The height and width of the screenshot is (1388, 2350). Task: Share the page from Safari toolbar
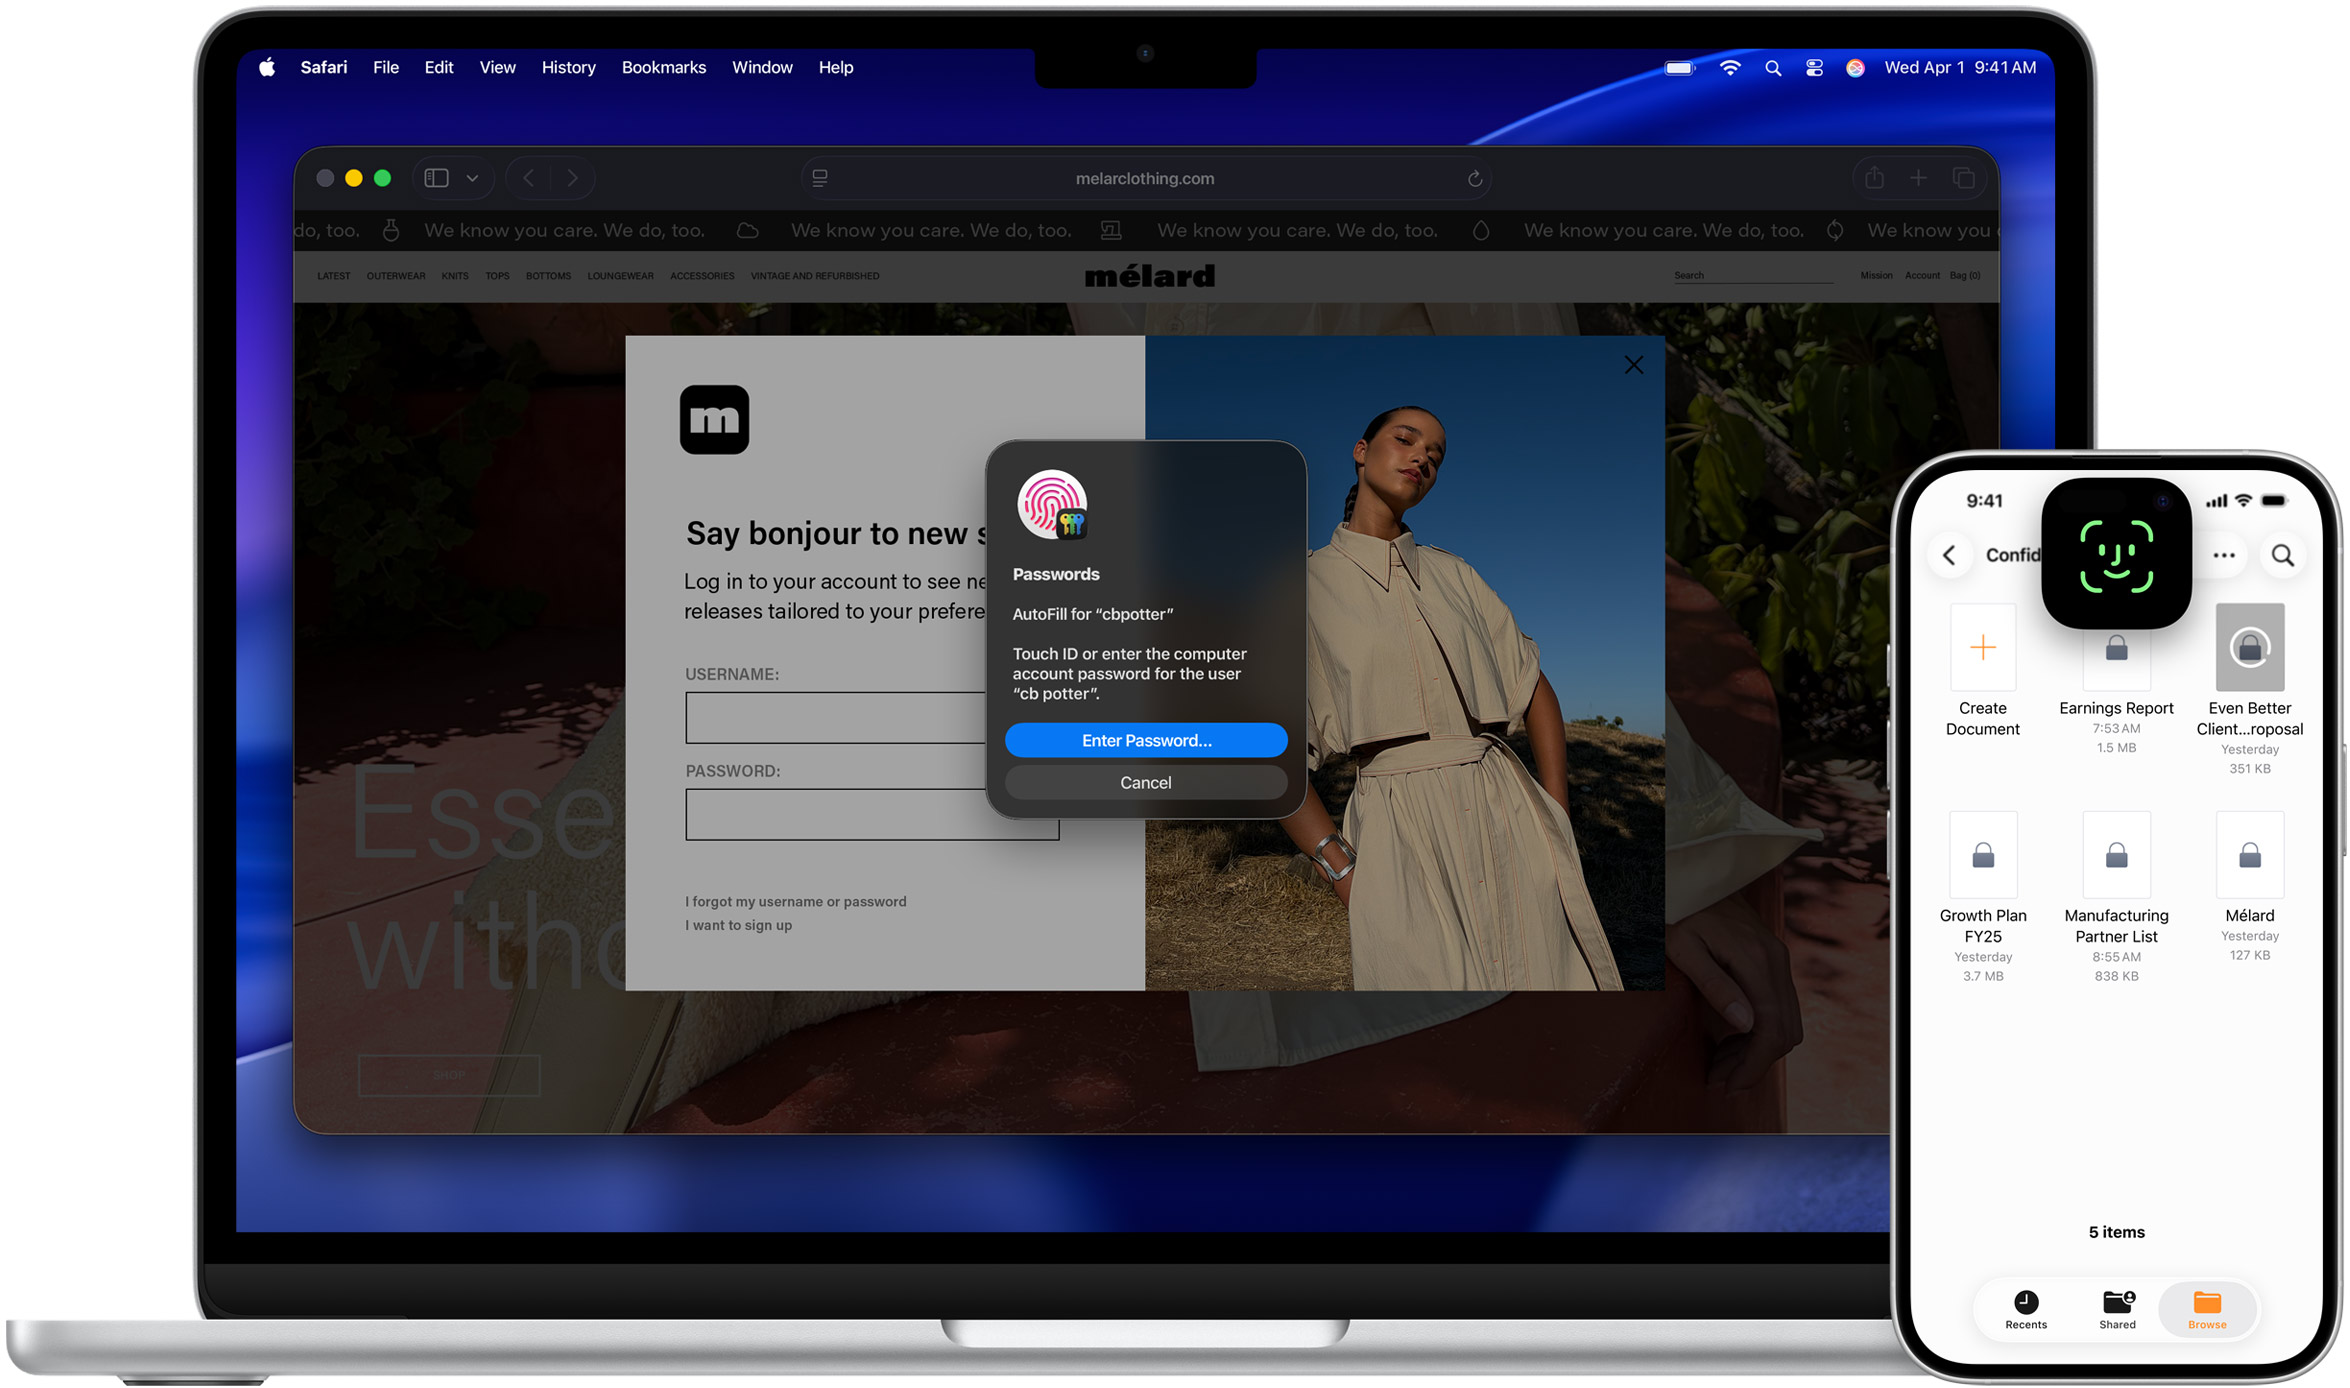pos(1874,178)
